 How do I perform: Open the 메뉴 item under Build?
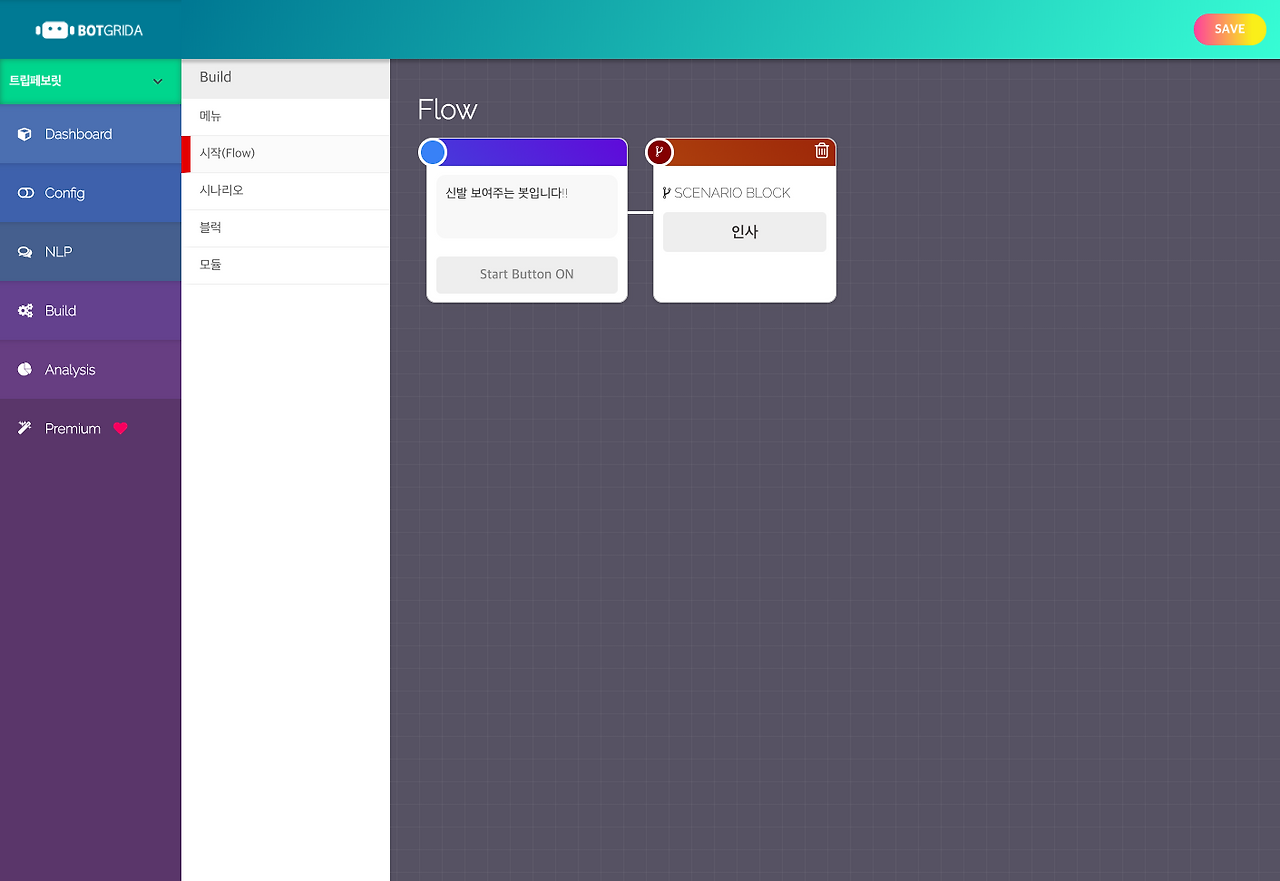pyautogui.click(x=211, y=116)
